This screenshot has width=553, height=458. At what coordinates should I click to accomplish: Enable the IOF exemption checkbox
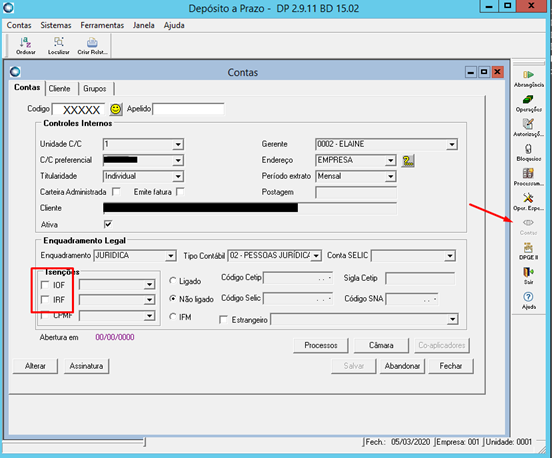(45, 285)
